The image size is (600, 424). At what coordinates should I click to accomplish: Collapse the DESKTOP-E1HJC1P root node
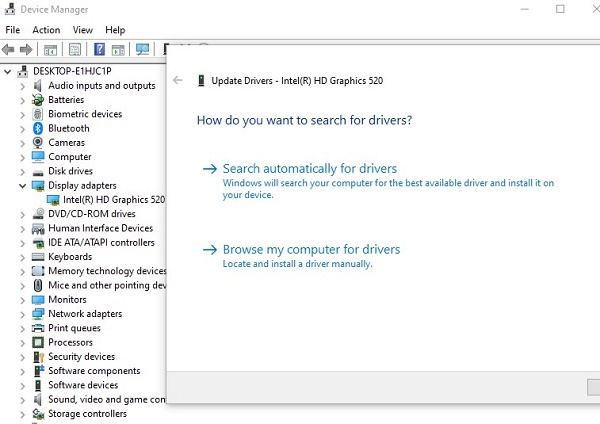(x=9, y=72)
